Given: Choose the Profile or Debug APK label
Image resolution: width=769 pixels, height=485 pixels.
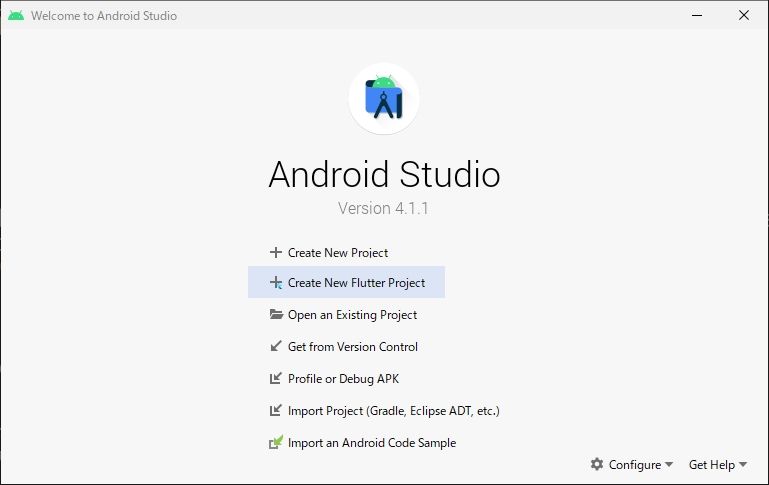Looking at the screenshot, I should coord(343,379).
